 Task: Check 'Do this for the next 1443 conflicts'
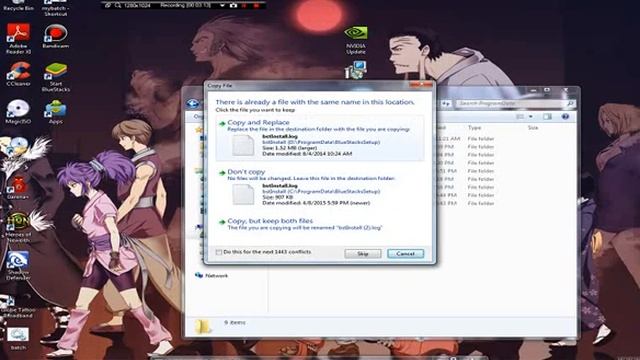[219, 252]
